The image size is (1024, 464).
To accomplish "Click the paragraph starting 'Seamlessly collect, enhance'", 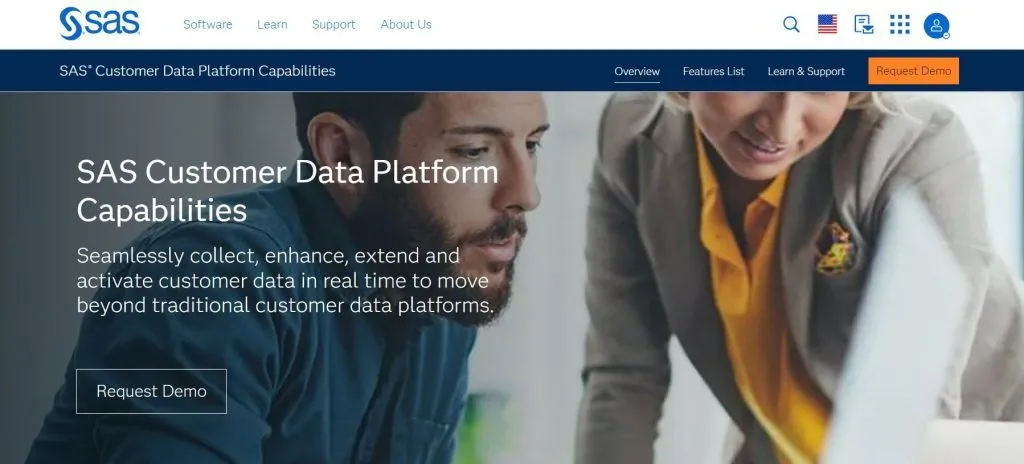I will click(x=285, y=280).
